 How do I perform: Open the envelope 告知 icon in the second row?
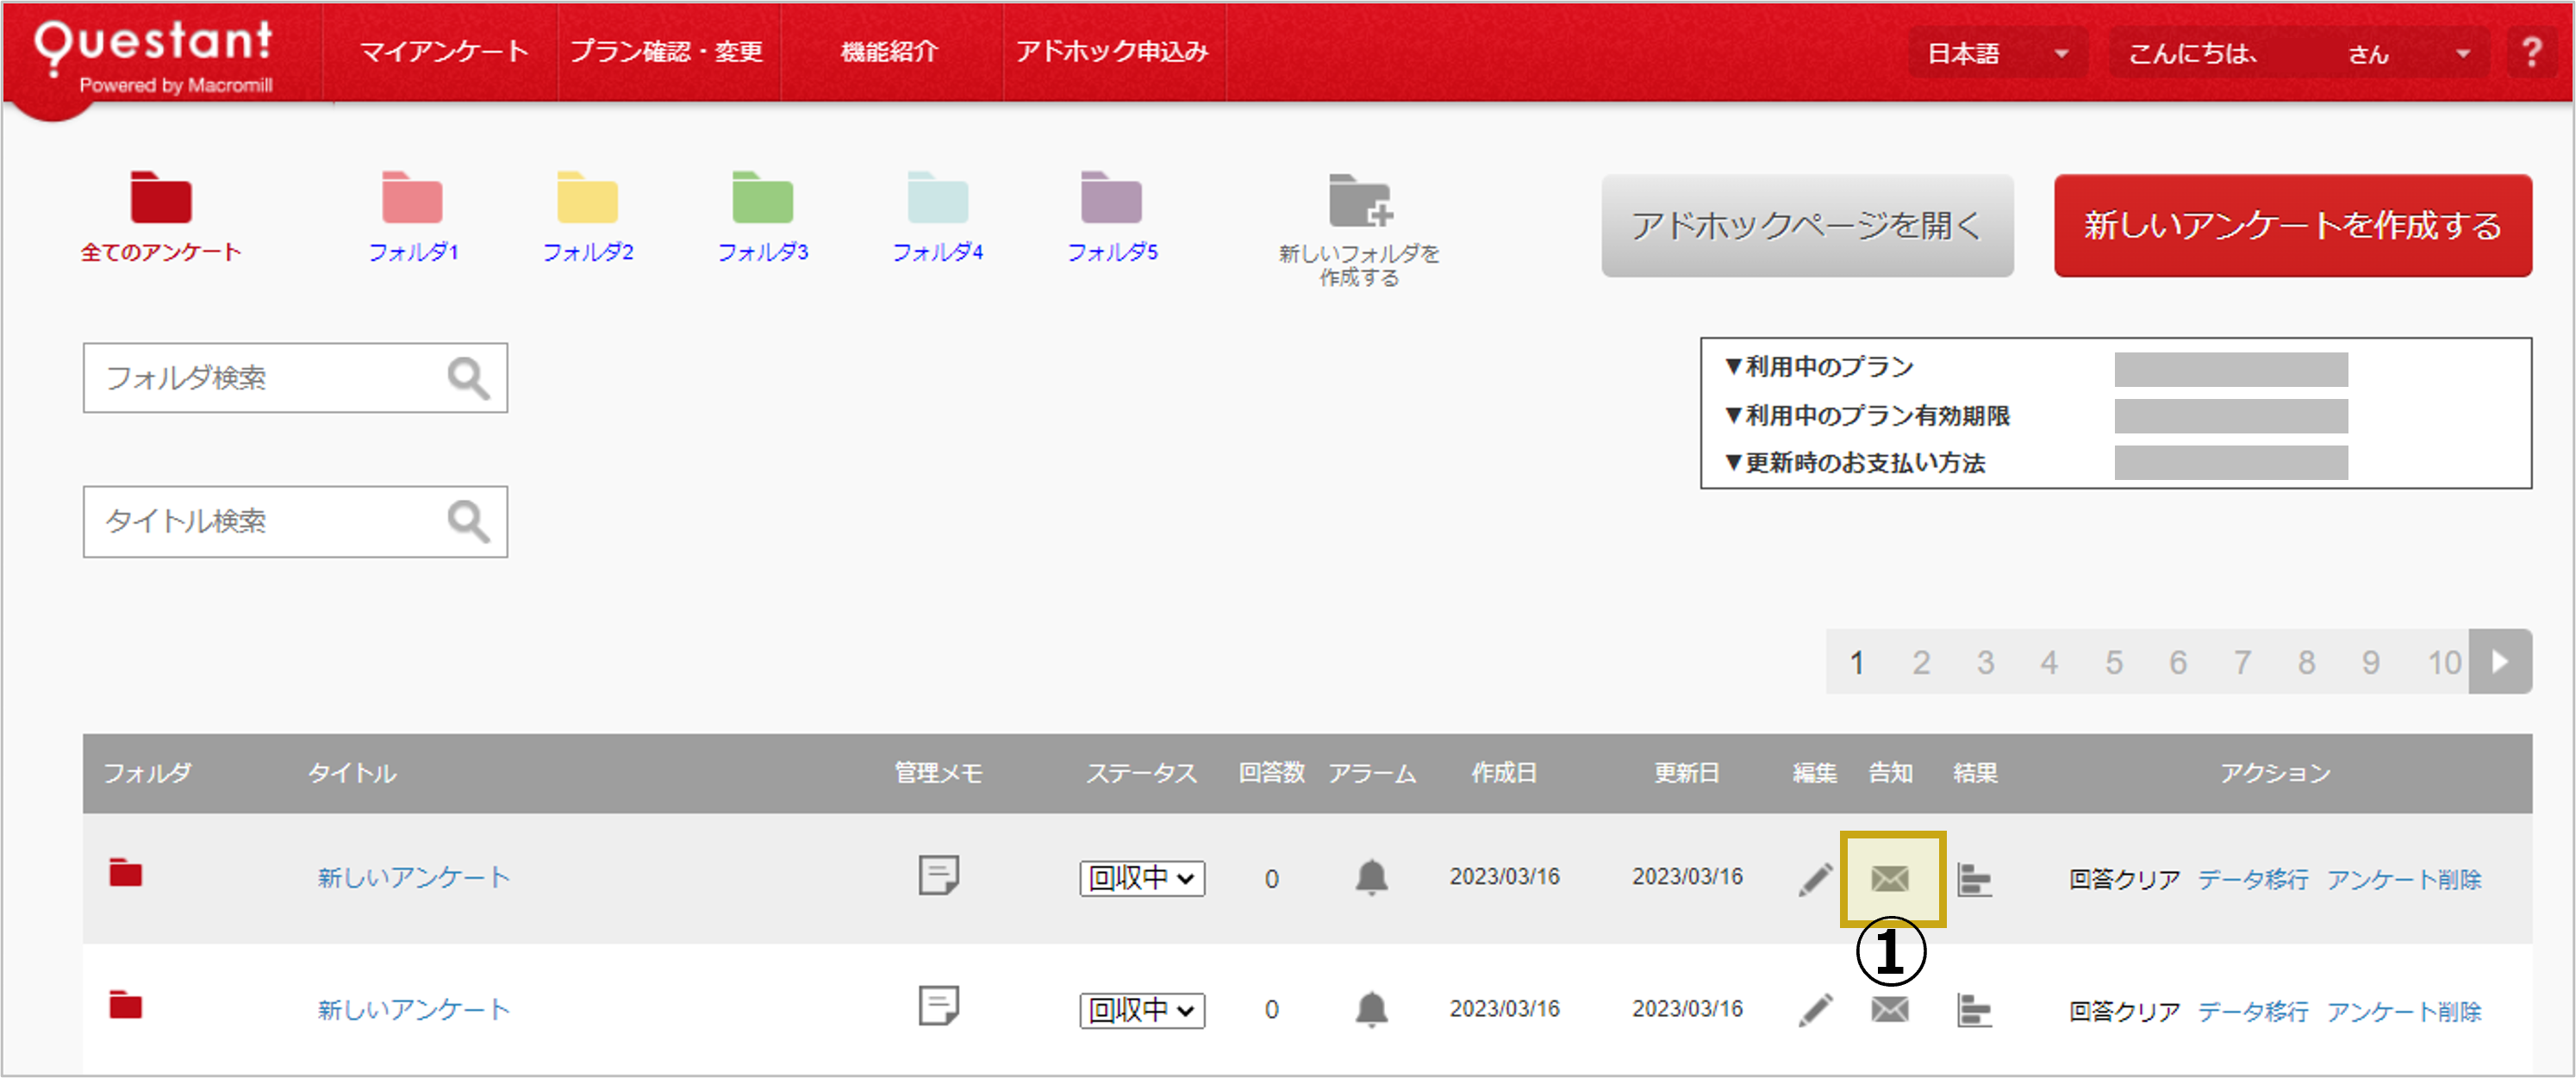click(1890, 1010)
